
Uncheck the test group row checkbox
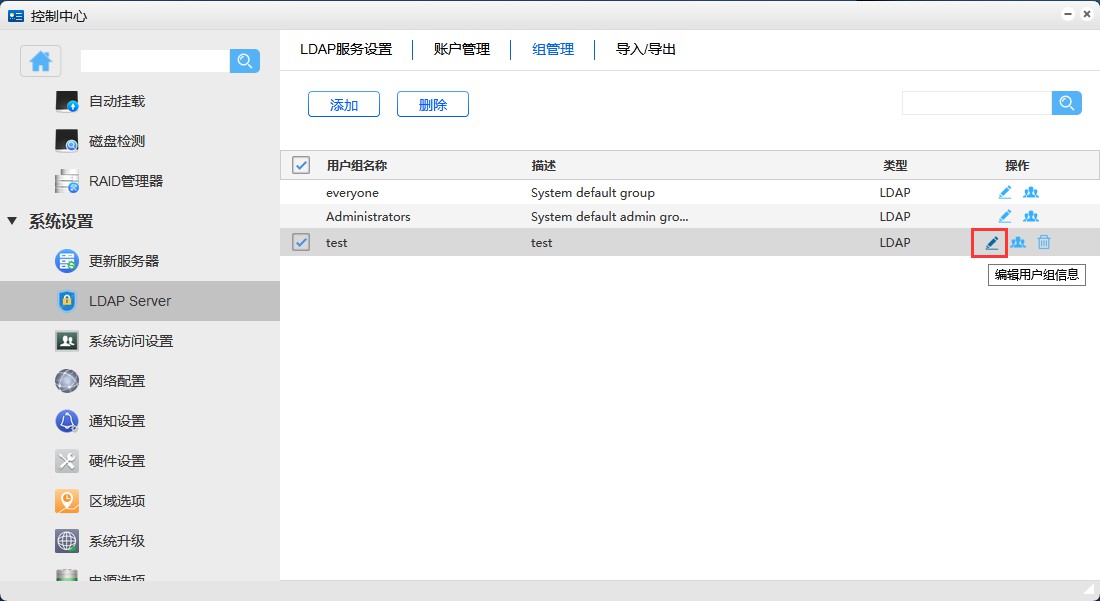coord(301,242)
